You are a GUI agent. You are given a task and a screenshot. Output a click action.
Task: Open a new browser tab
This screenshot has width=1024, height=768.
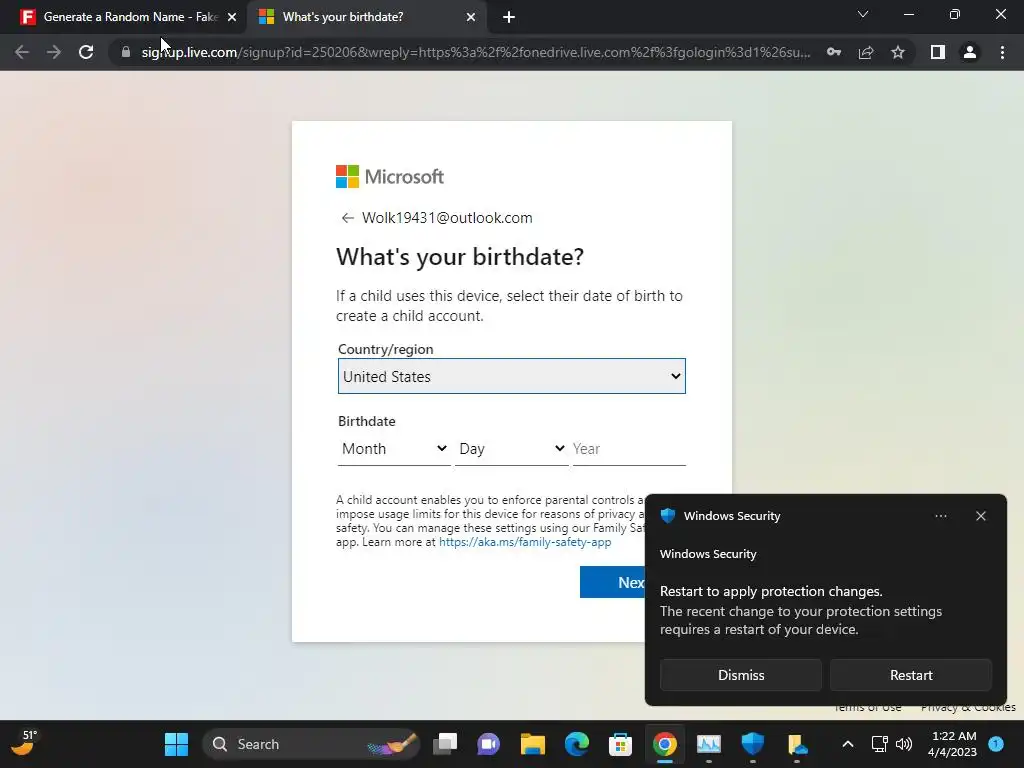click(x=509, y=17)
